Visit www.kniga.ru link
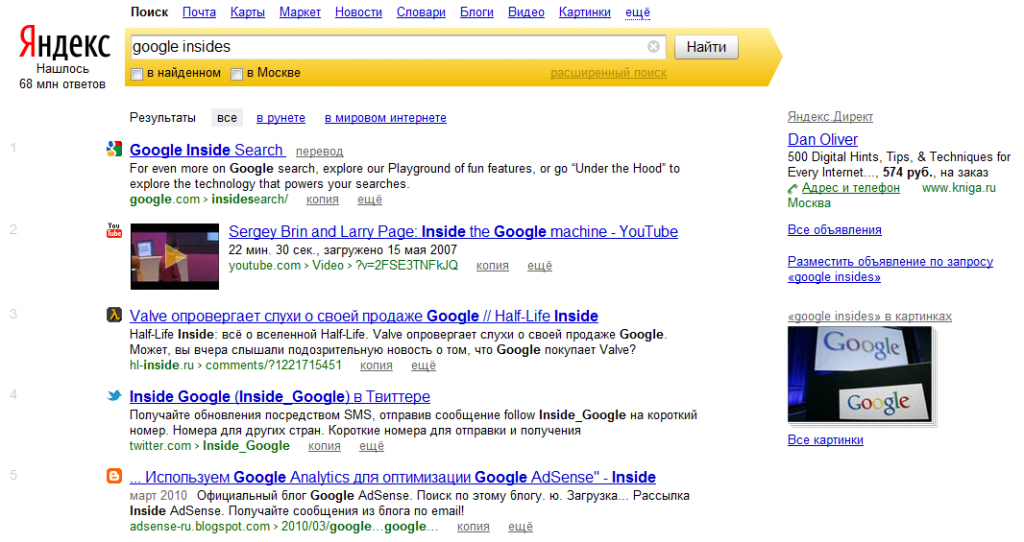1024x542 pixels. point(959,188)
